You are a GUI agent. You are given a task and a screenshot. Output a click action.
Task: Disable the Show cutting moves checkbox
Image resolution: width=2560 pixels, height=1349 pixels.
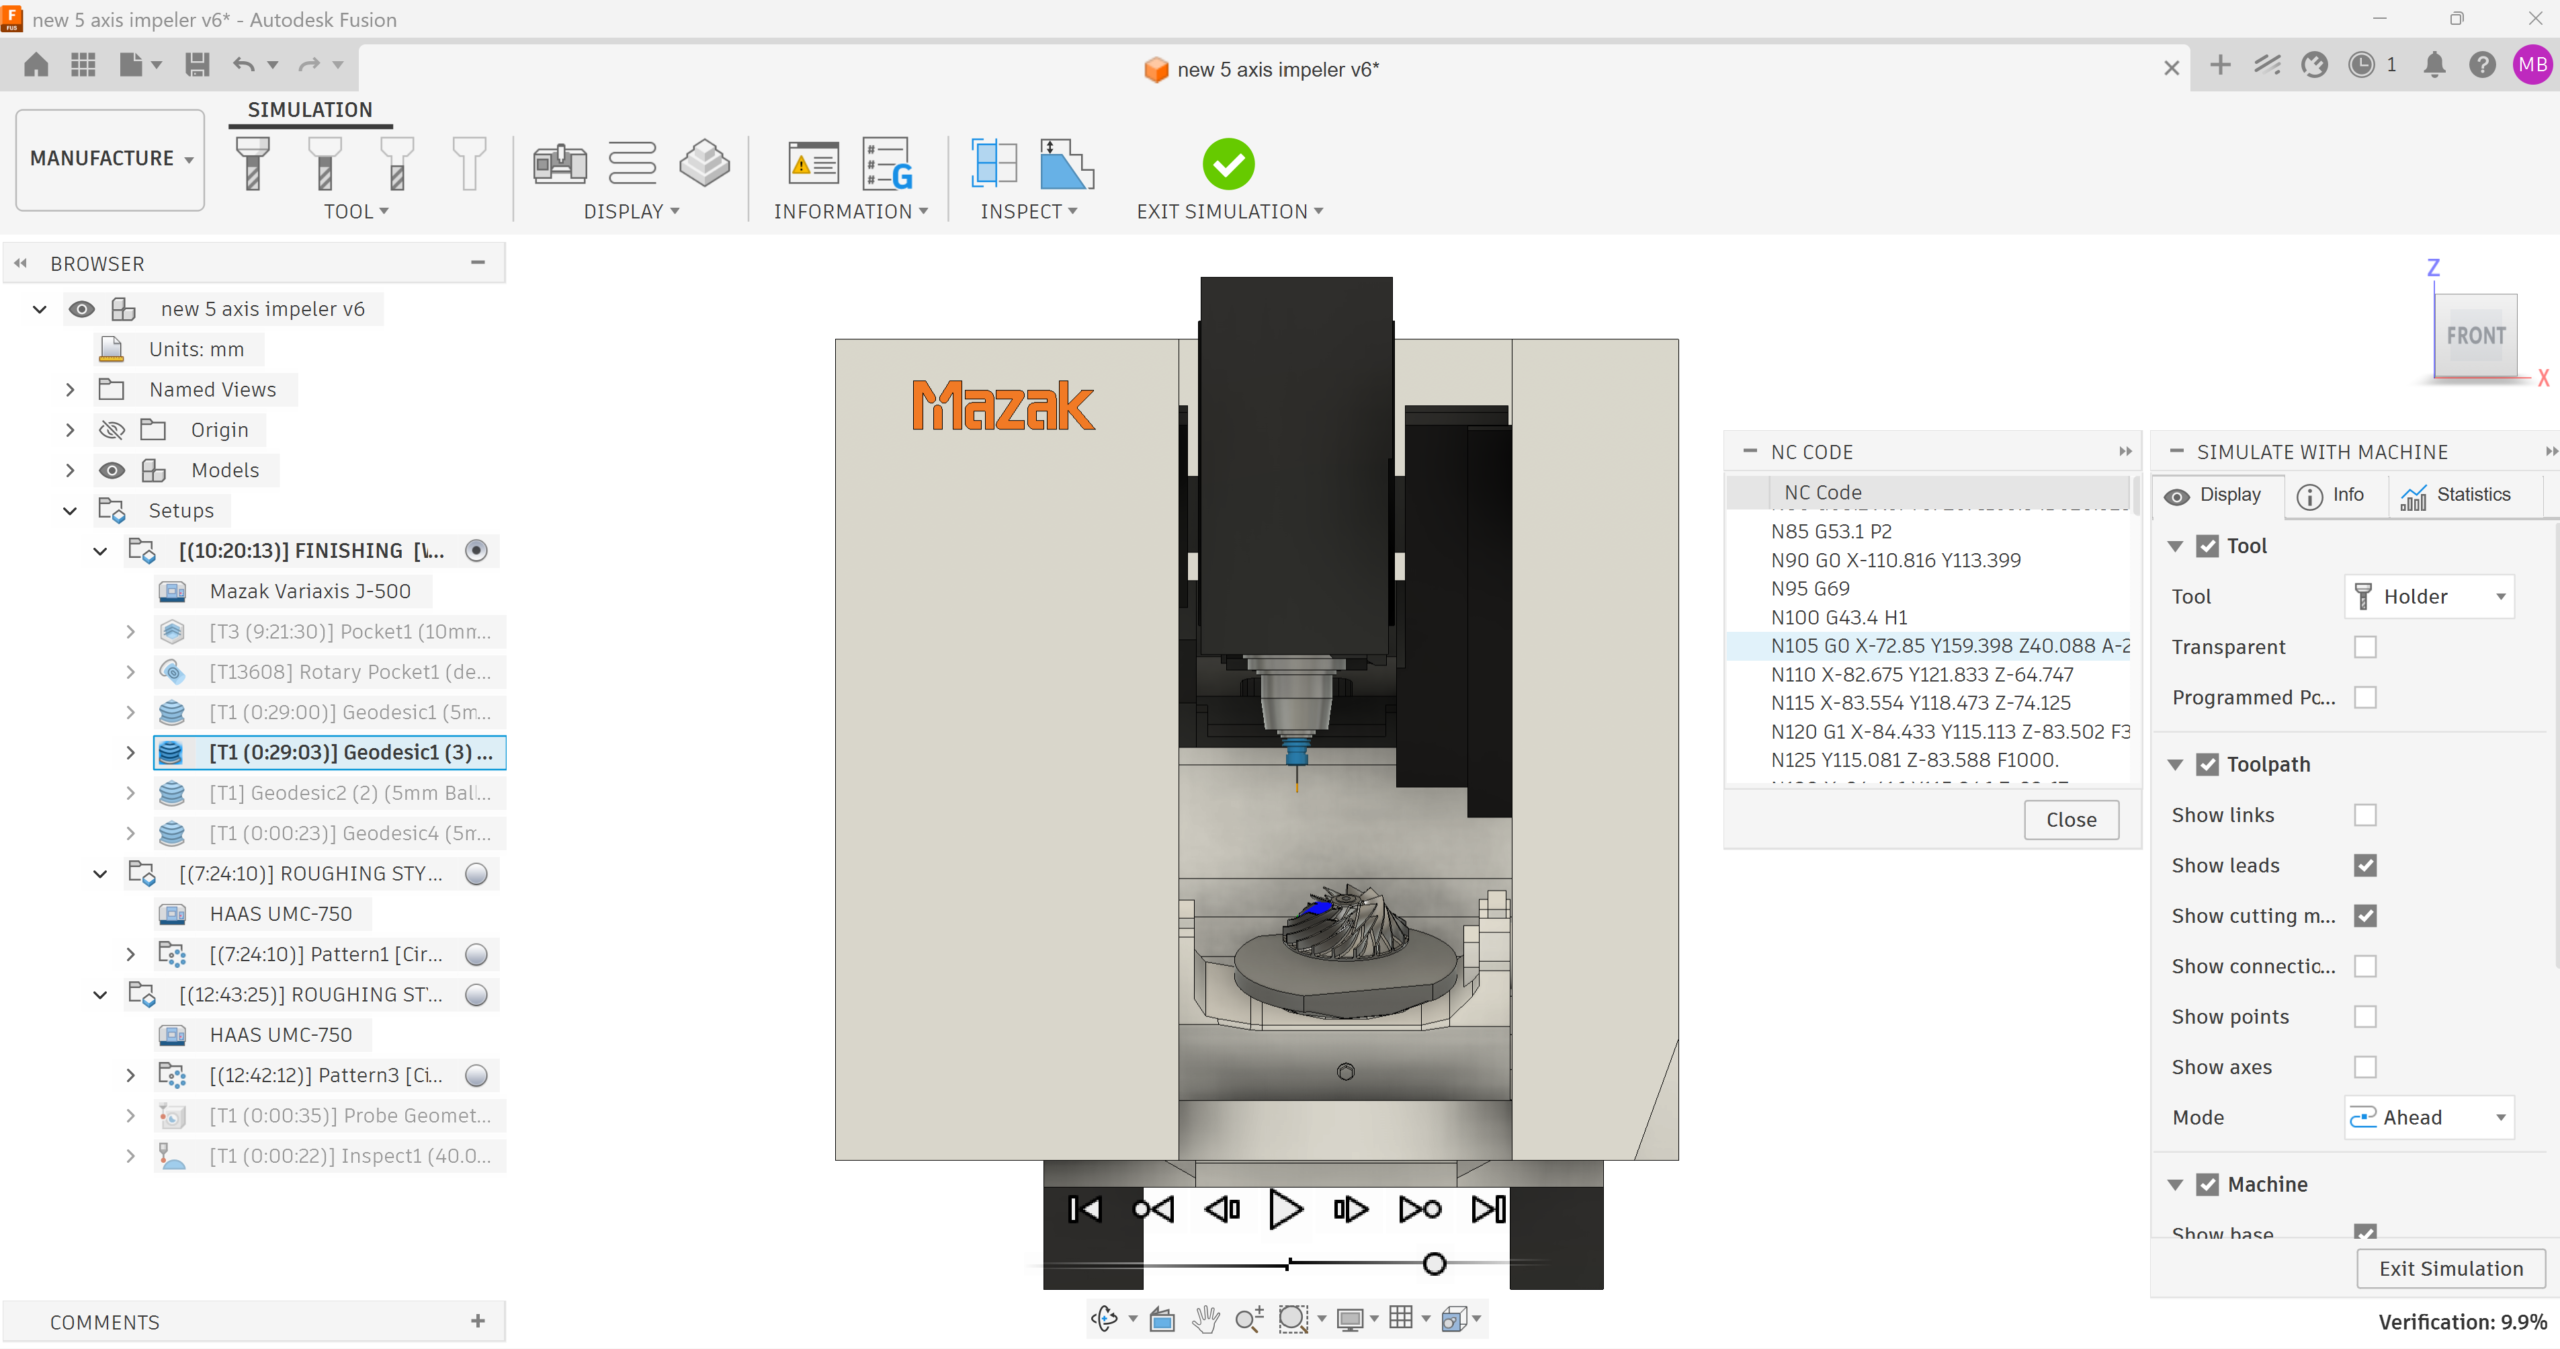2365,916
